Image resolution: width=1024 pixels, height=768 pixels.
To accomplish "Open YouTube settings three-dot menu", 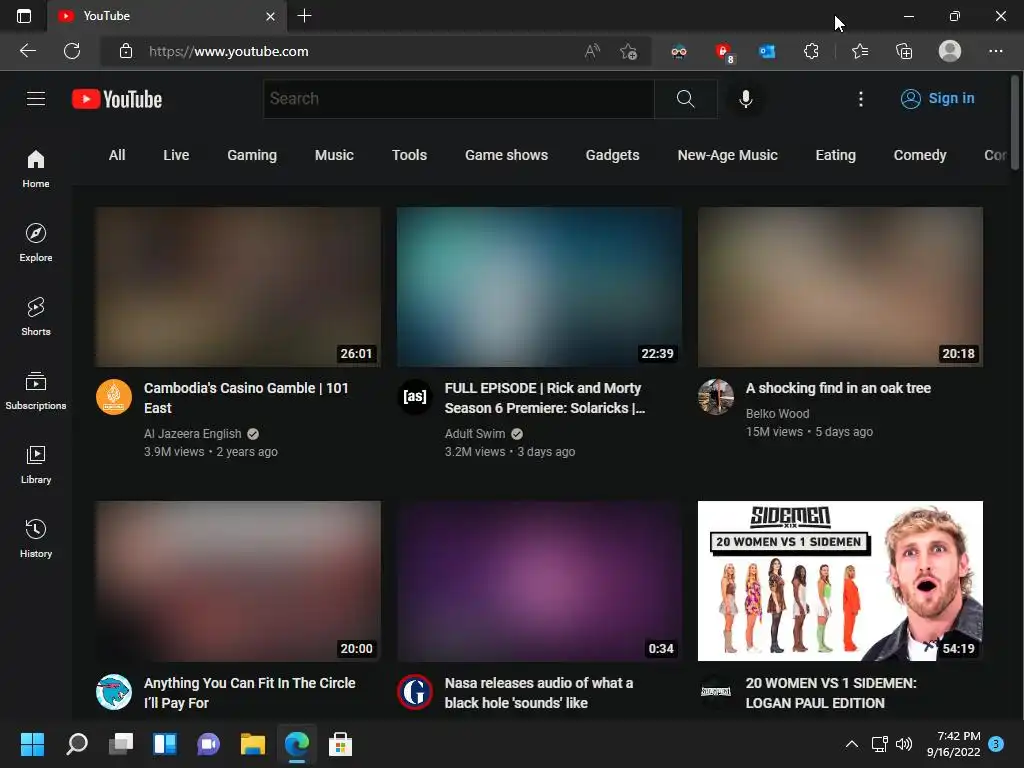I will (861, 99).
